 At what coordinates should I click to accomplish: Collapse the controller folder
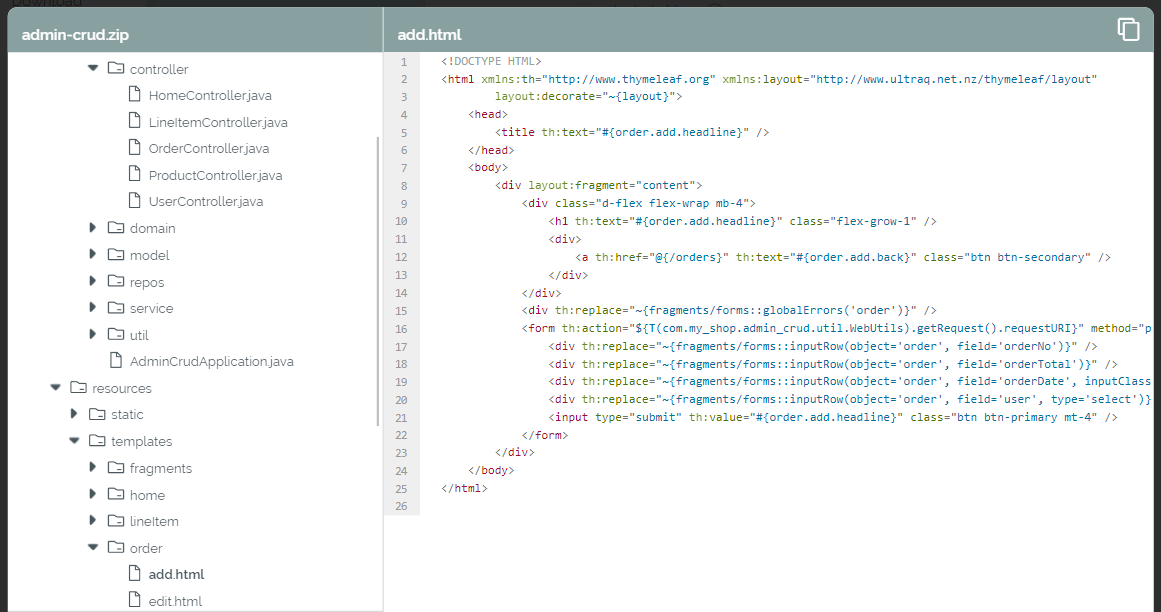[x=93, y=68]
